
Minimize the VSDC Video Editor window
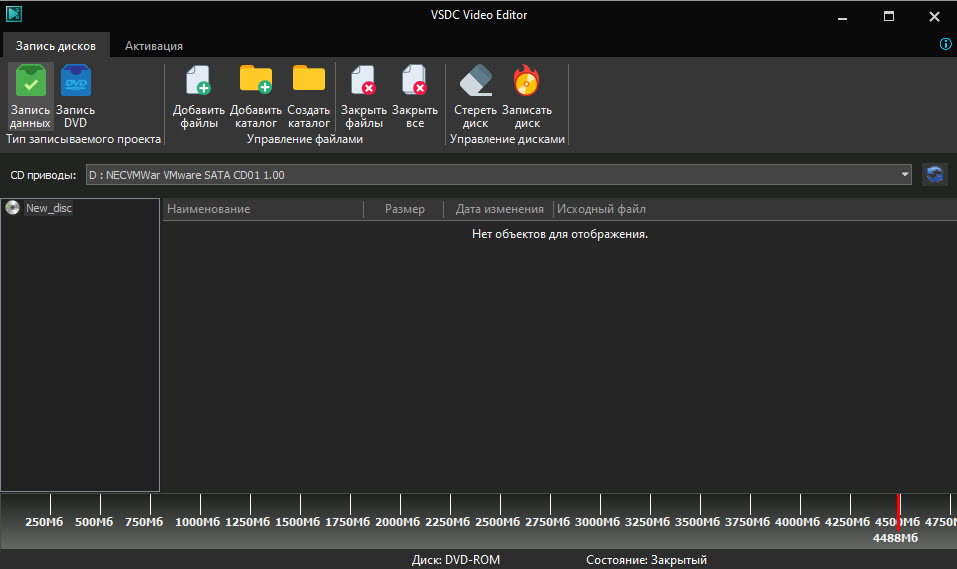tap(842, 16)
